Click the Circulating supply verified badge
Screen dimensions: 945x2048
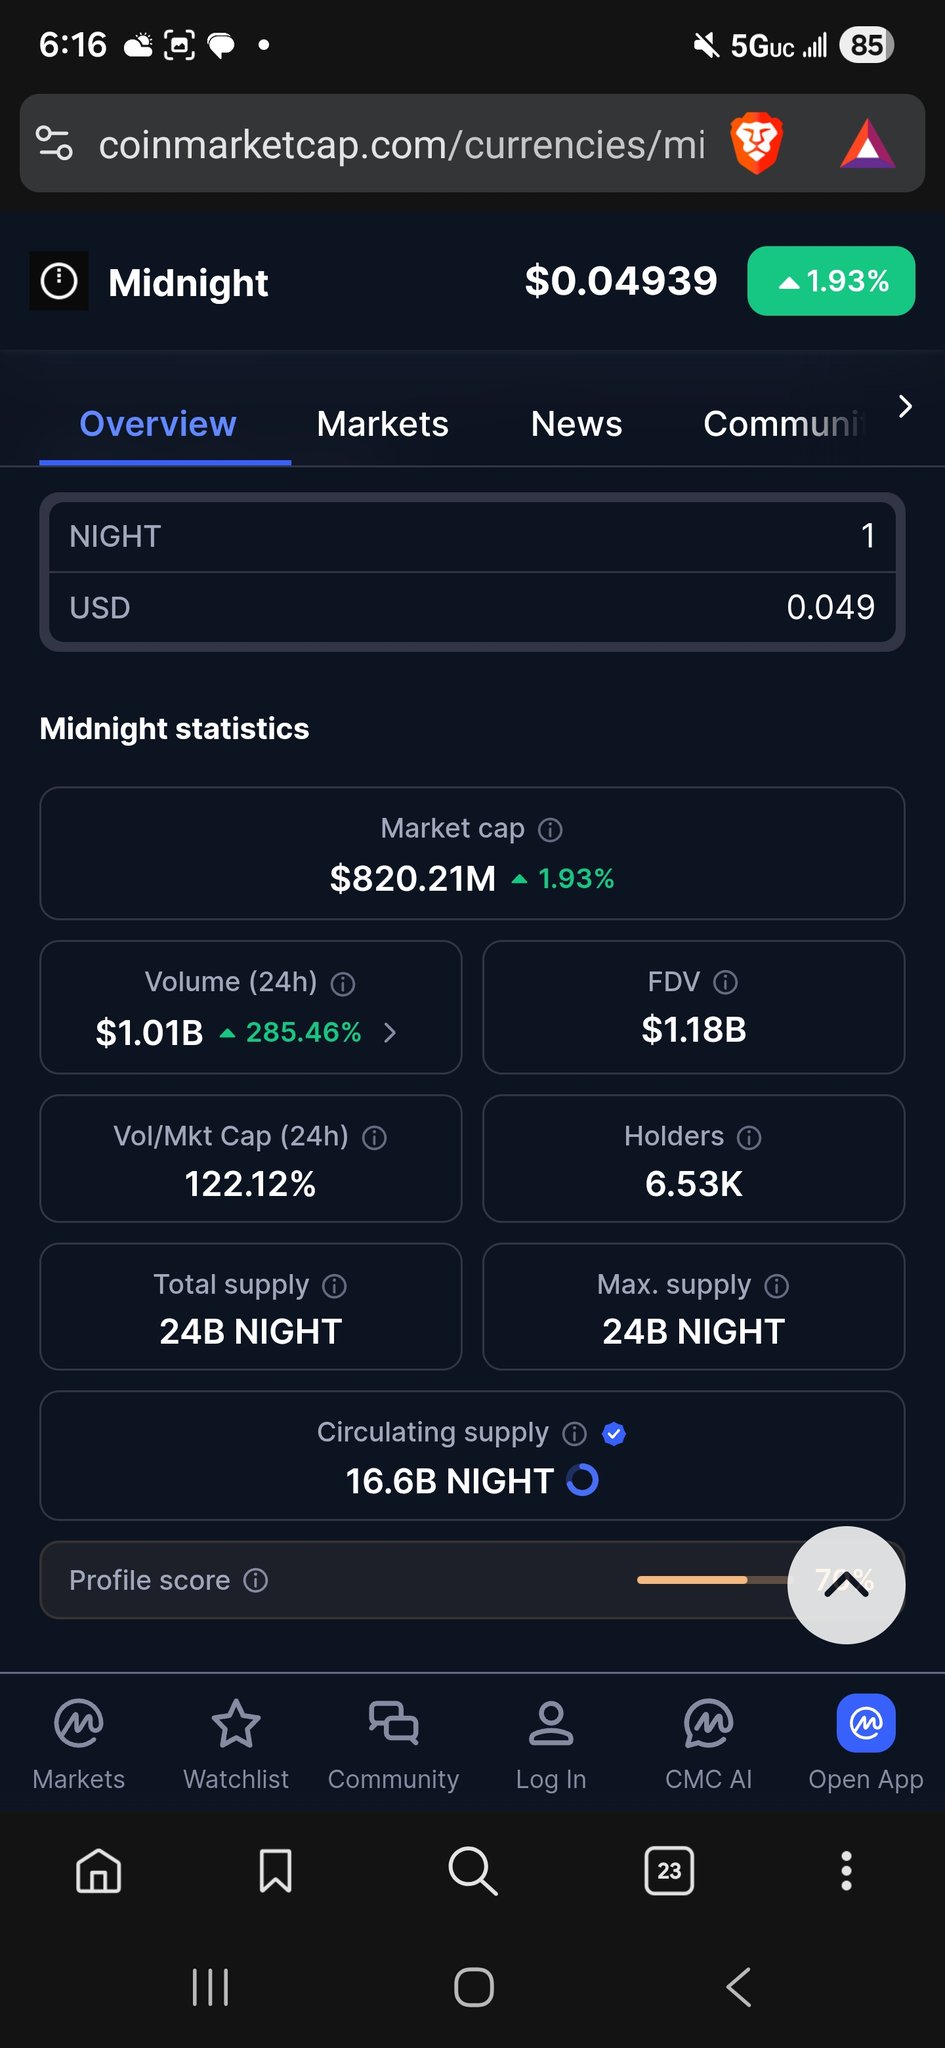click(x=614, y=1433)
